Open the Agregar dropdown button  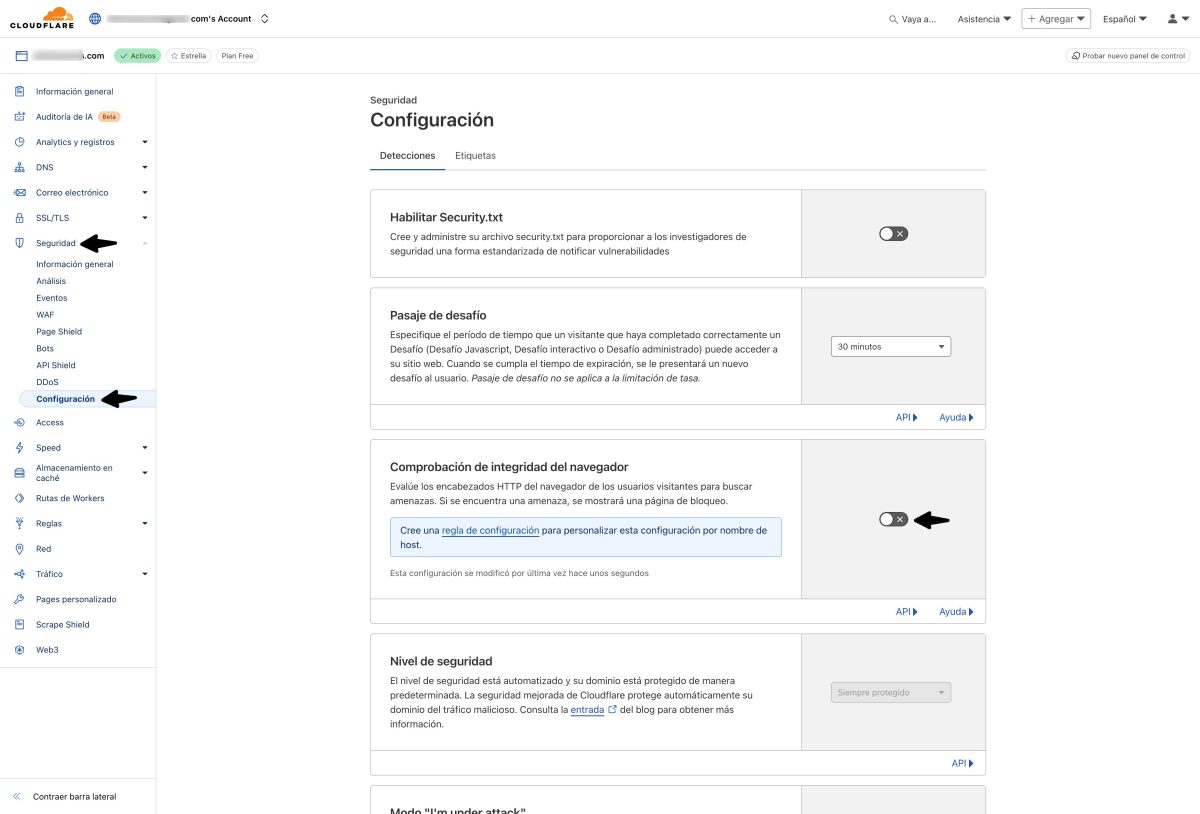1055,19
